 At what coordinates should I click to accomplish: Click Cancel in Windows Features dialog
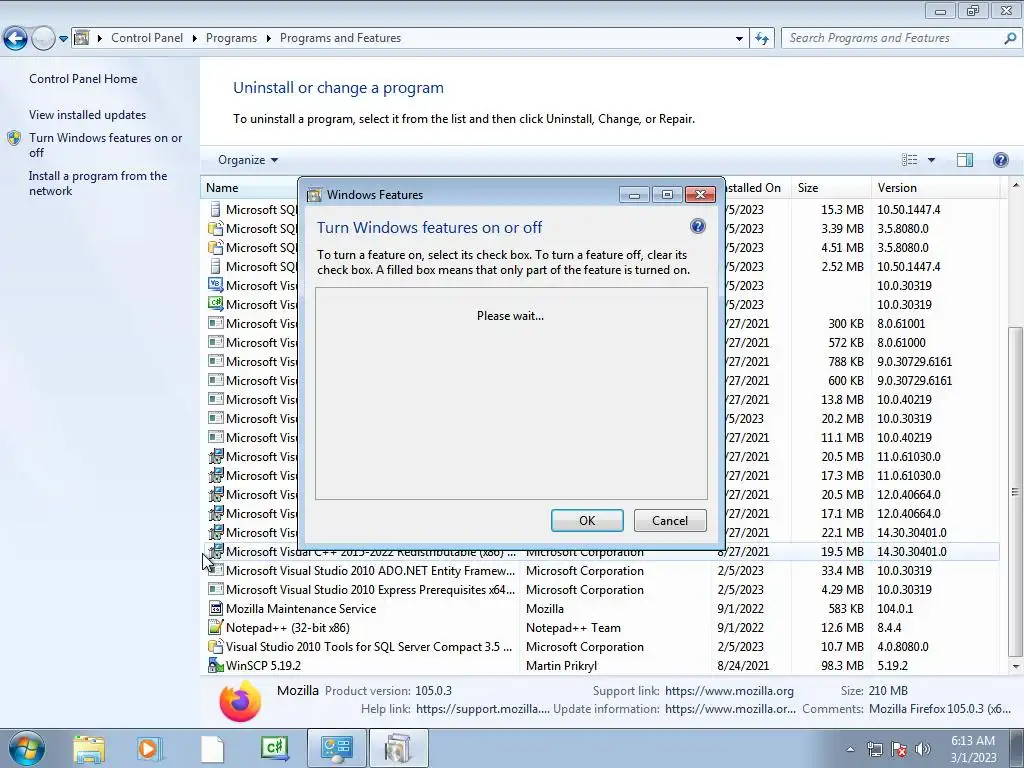670,520
